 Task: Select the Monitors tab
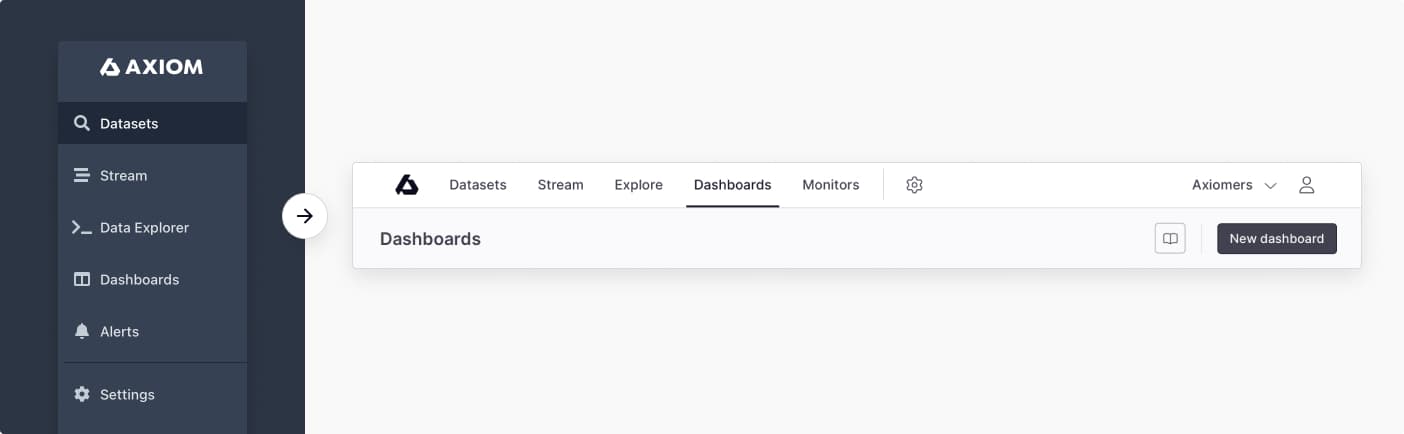point(831,185)
